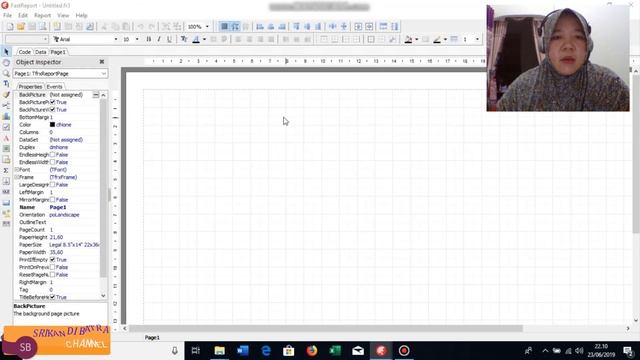The width and height of the screenshot is (640, 360).
Task: Open the Arial font name dropdown
Action: point(116,39)
